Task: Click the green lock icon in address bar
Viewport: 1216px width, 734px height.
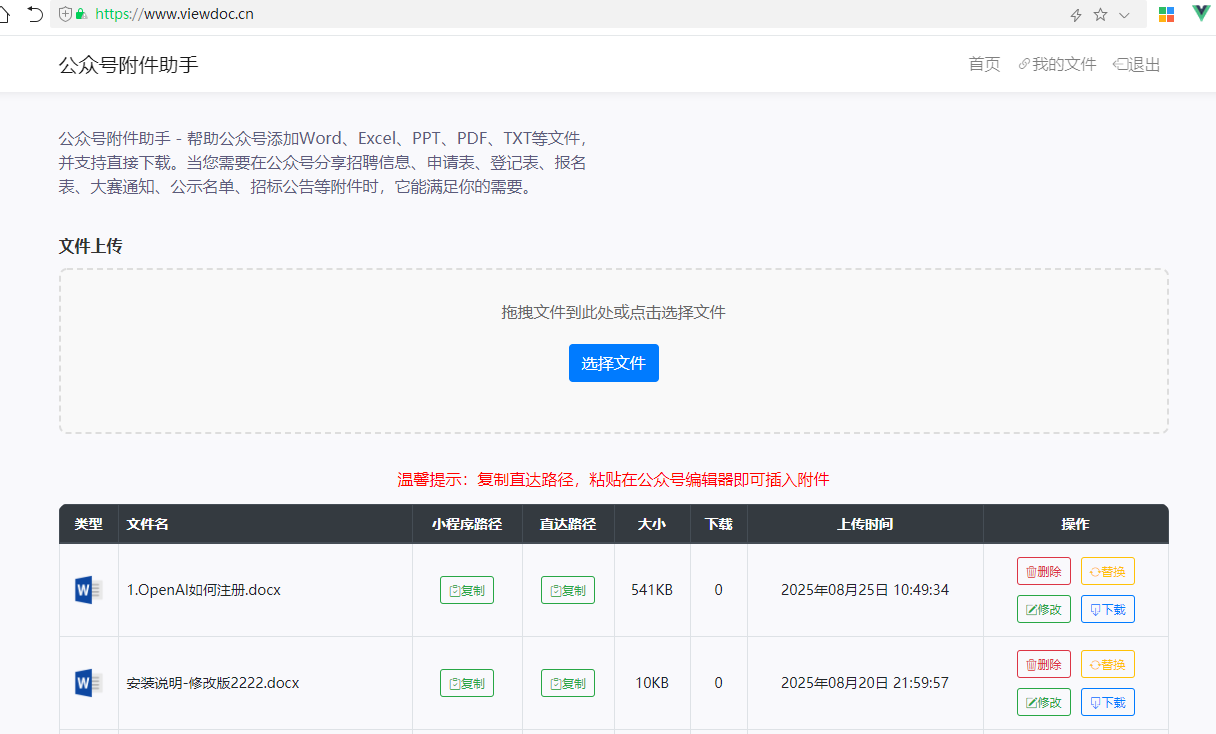Action: tap(81, 14)
